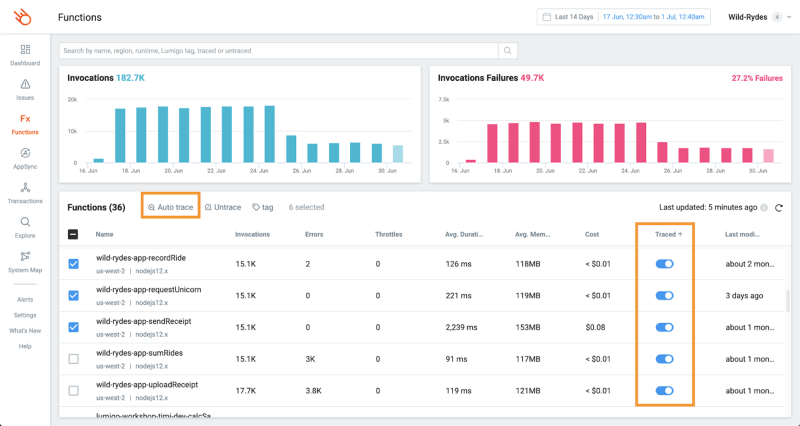Click the 2,239 ms duration value
Image resolution: width=800 pixels, height=426 pixels.
tap(461, 327)
